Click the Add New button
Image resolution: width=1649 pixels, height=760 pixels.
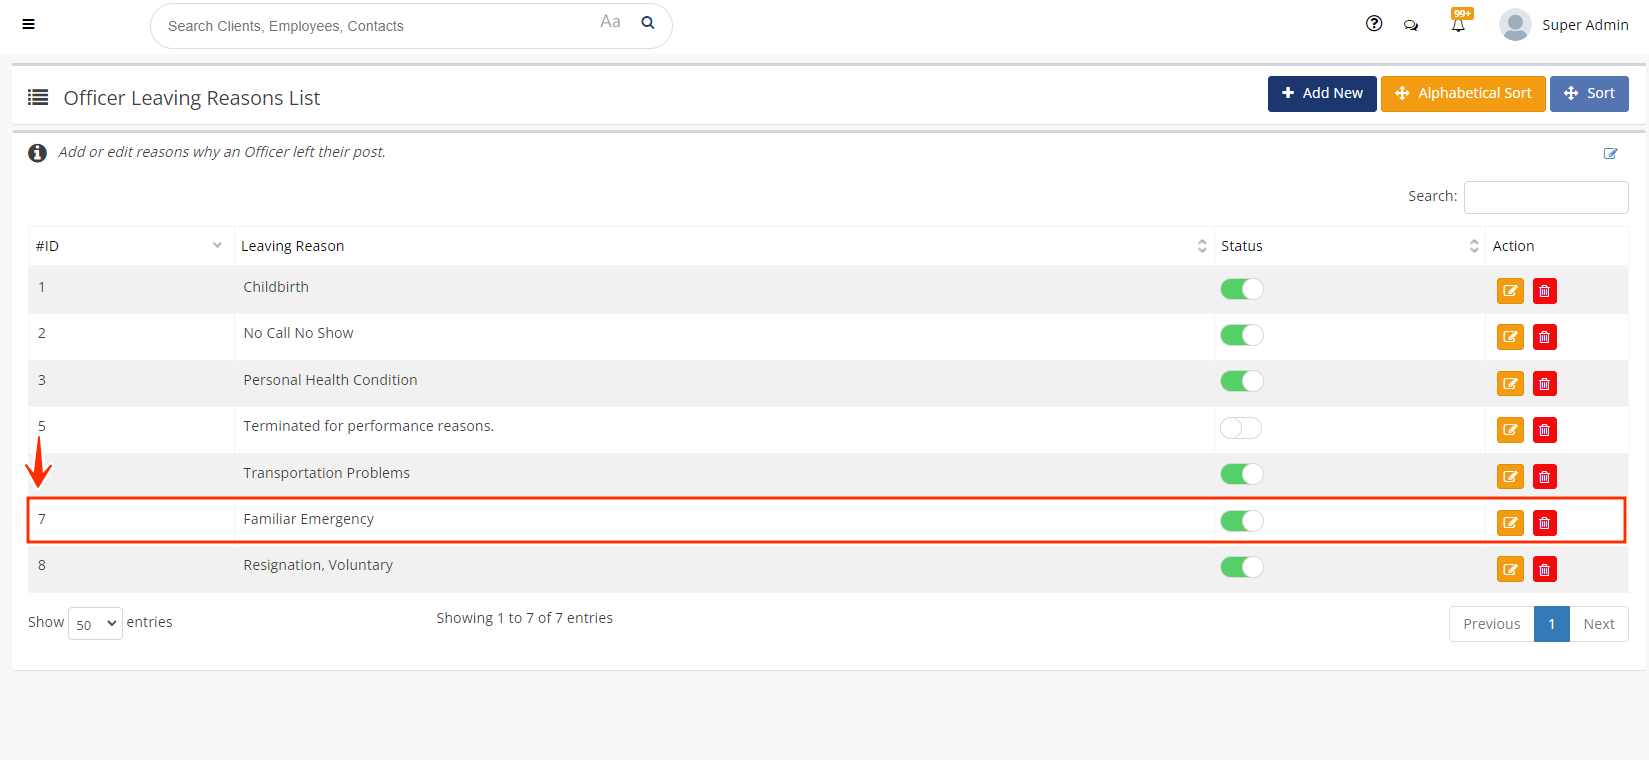1322,93
